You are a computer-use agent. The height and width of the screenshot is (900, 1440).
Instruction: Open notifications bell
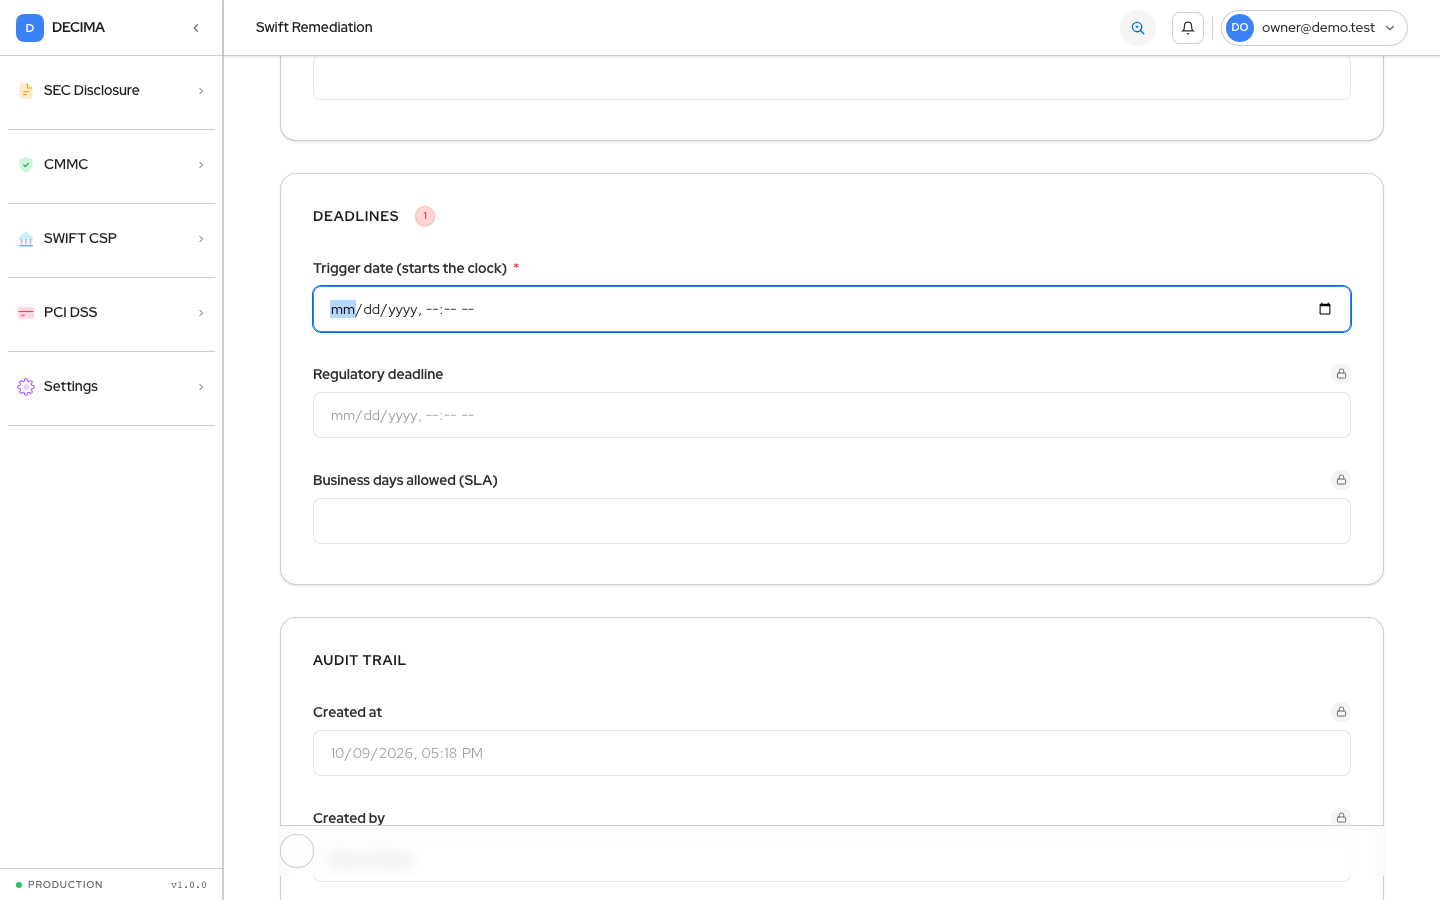point(1188,28)
